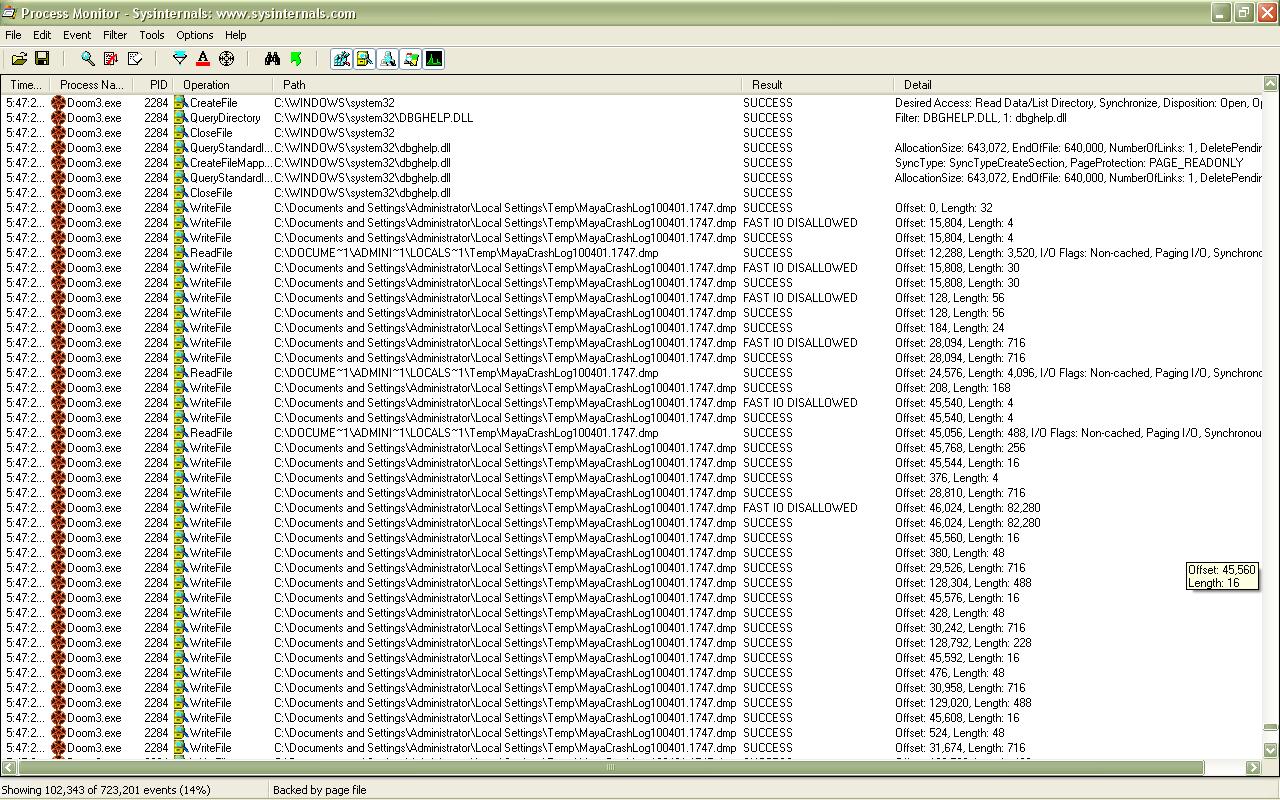
Task: Select row with 'Offset: 184, Length: 24'
Action: coord(632,328)
